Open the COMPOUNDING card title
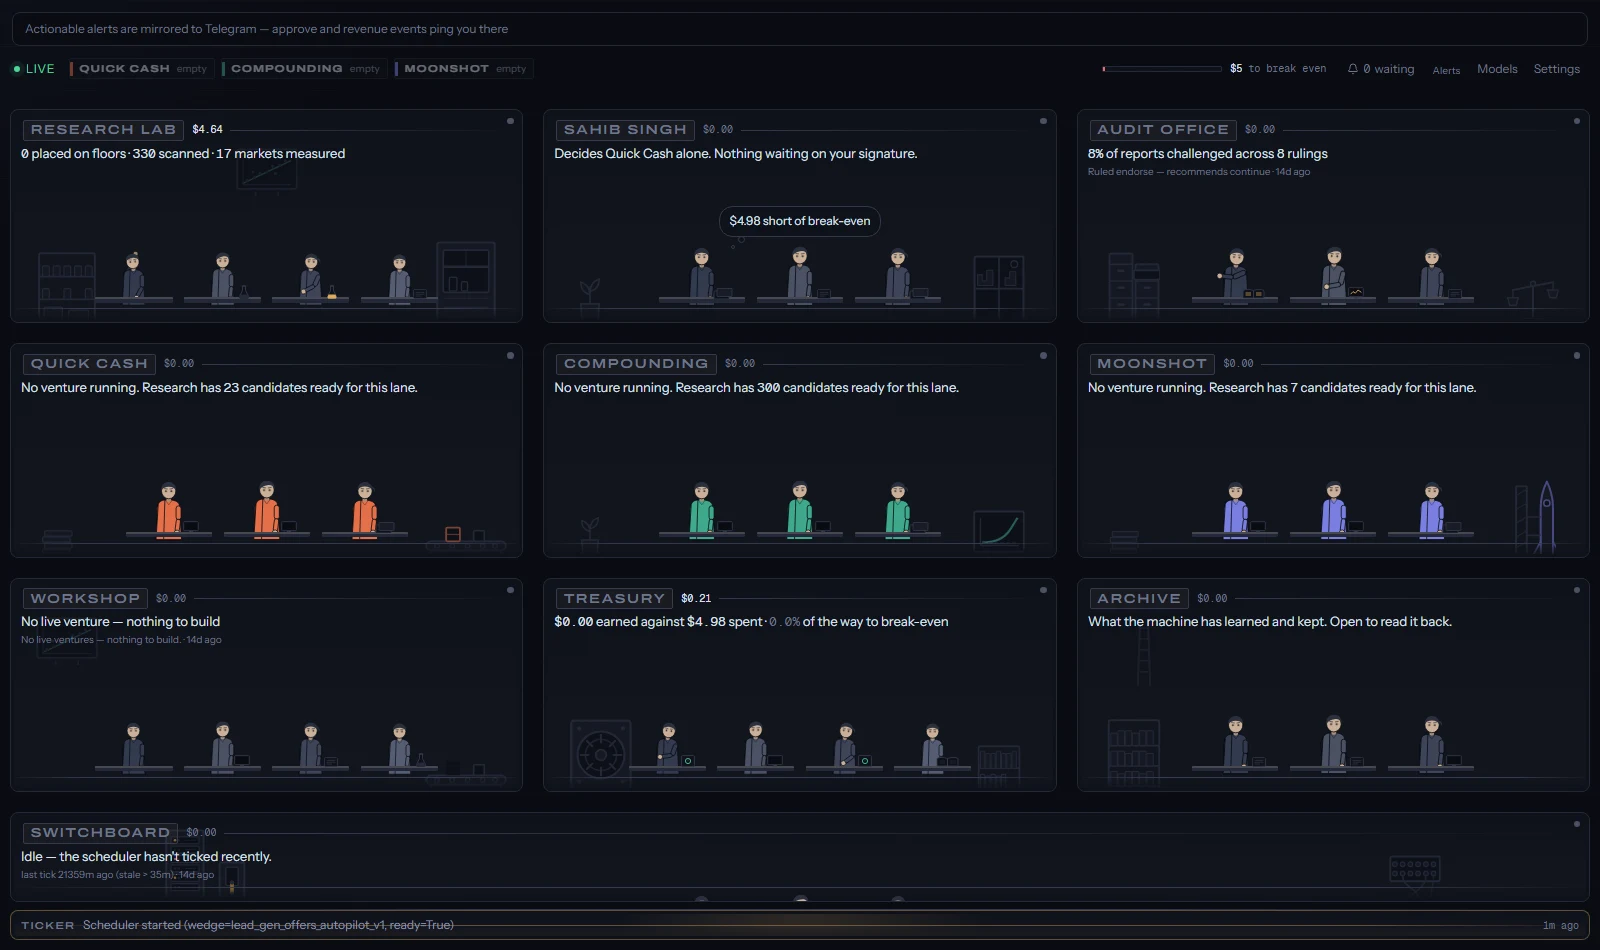This screenshot has height=950, width=1600. (636, 364)
